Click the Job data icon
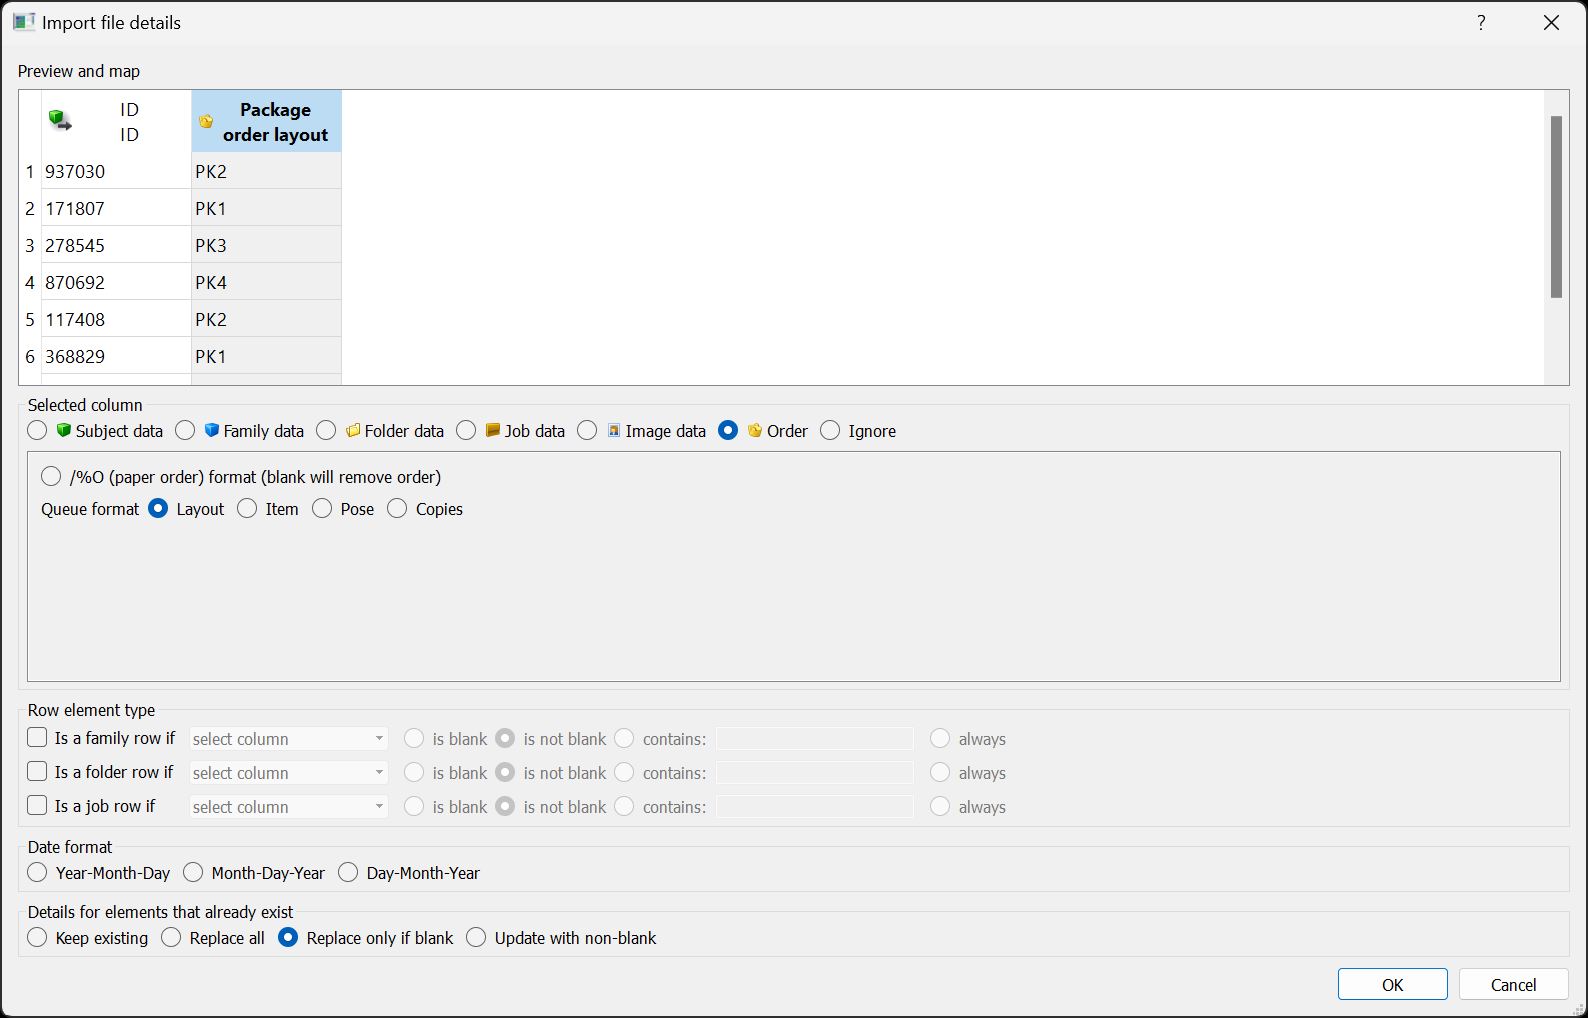 [x=493, y=430]
